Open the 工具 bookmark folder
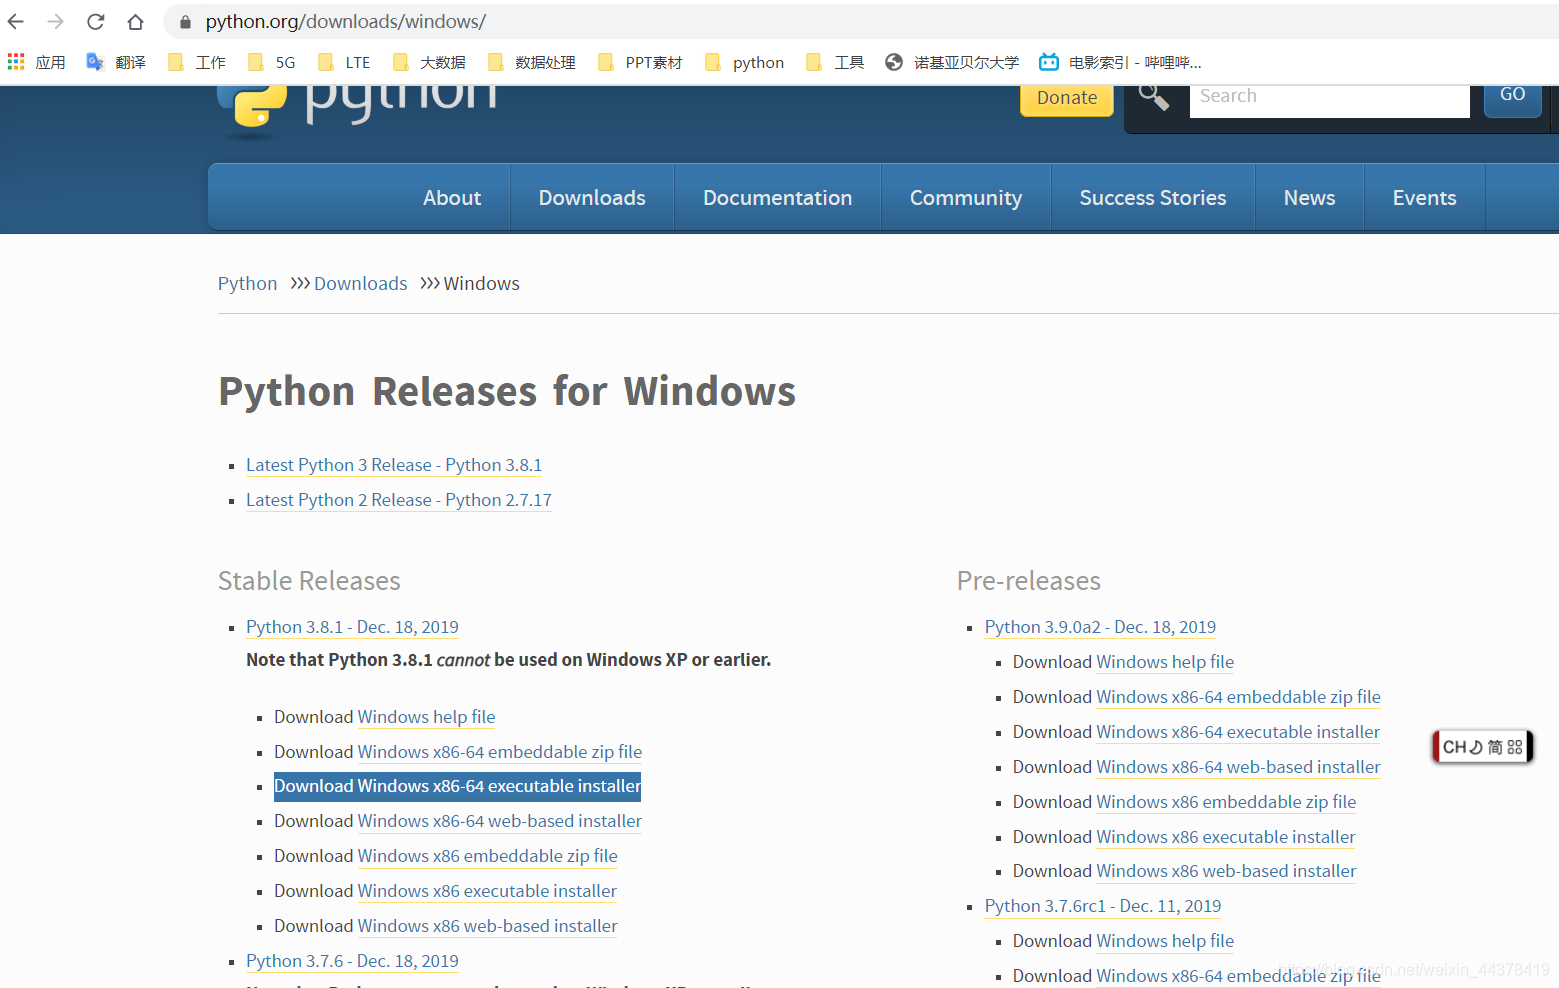The height and width of the screenshot is (988, 1559). pos(835,62)
